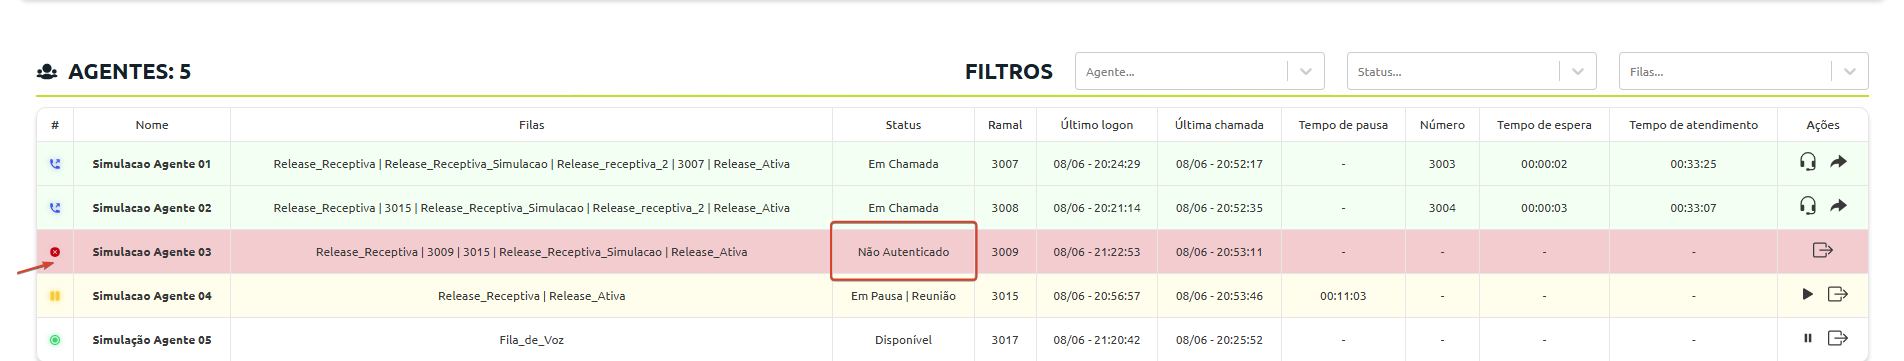Screen dimensions: 1904x361
Task: Log out Simulacao Agente 04 via exit icon
Action: tap(1837, 294)
